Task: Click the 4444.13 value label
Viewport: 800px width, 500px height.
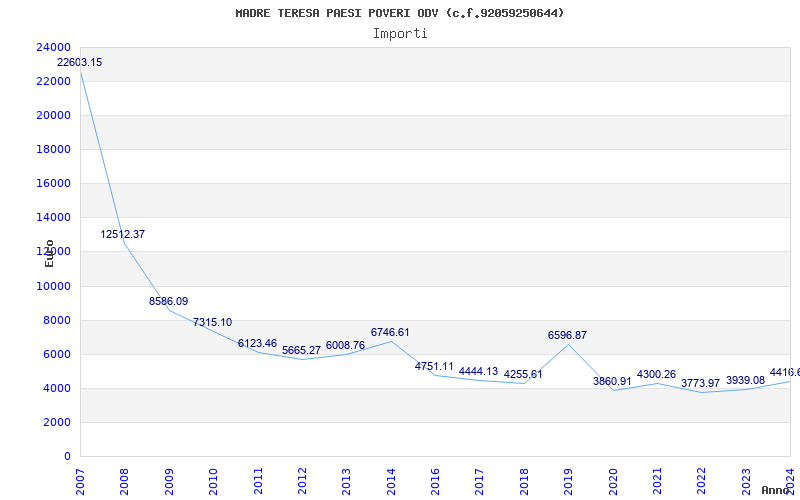Action: (x=479, y=371)
